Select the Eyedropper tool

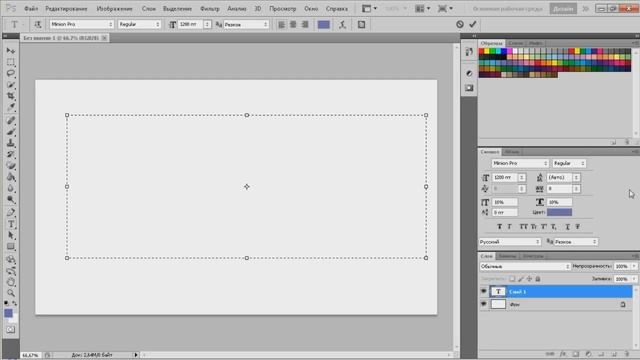[x=11, y=107]
